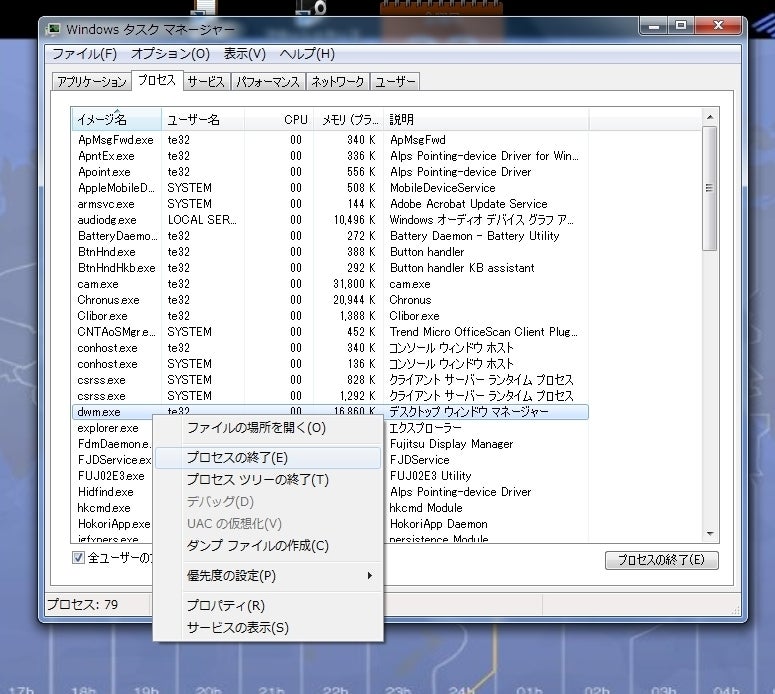Select the AppleMobileD... process row
This screenshot has width=775, height=694.
tap(330, 188)
